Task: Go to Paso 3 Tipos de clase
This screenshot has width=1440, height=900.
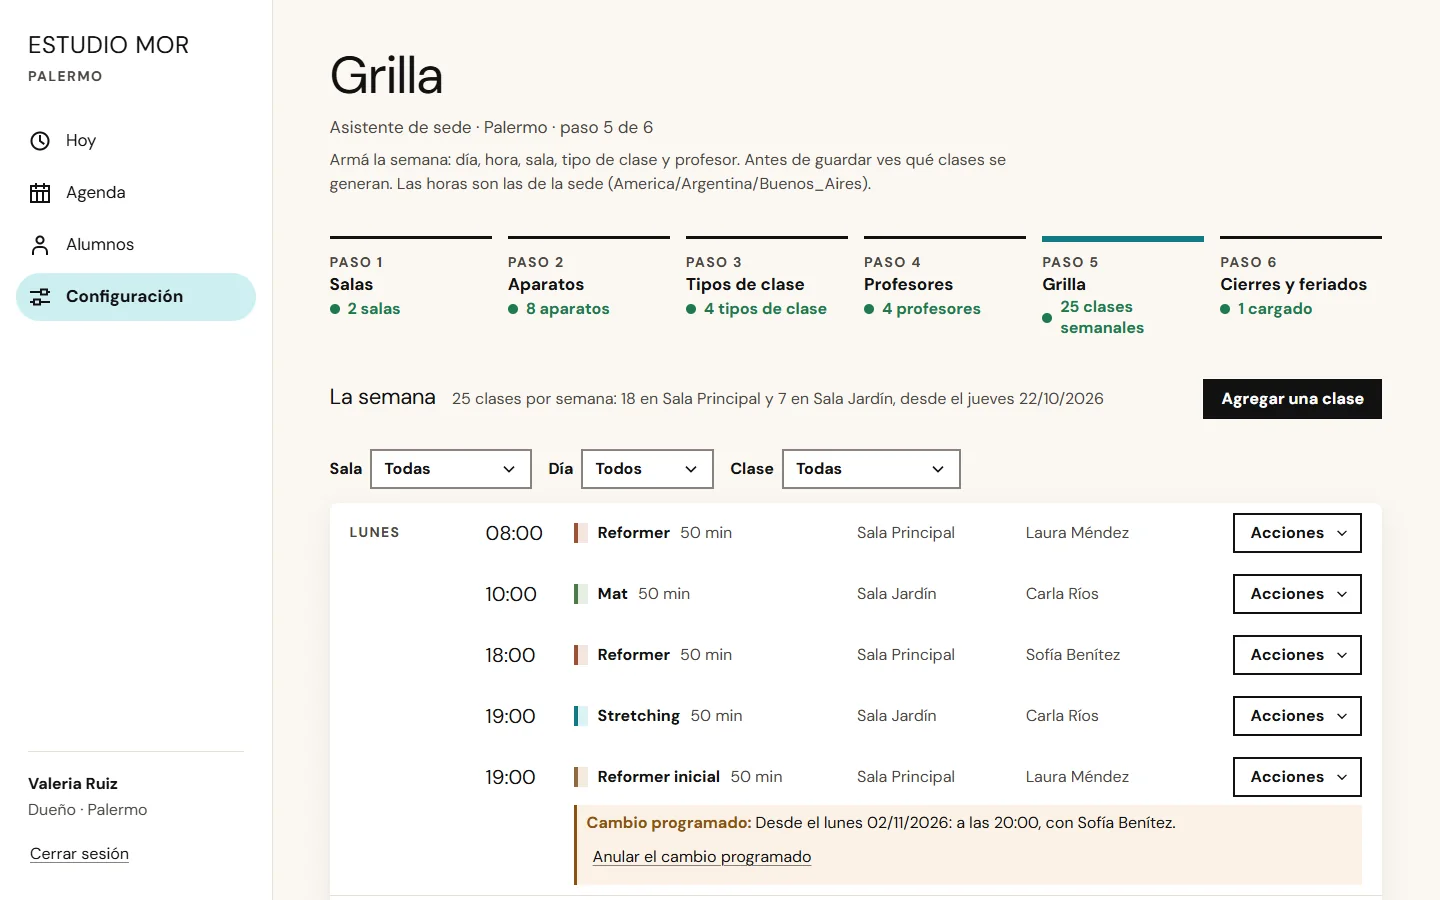Action: coord(767,285)
